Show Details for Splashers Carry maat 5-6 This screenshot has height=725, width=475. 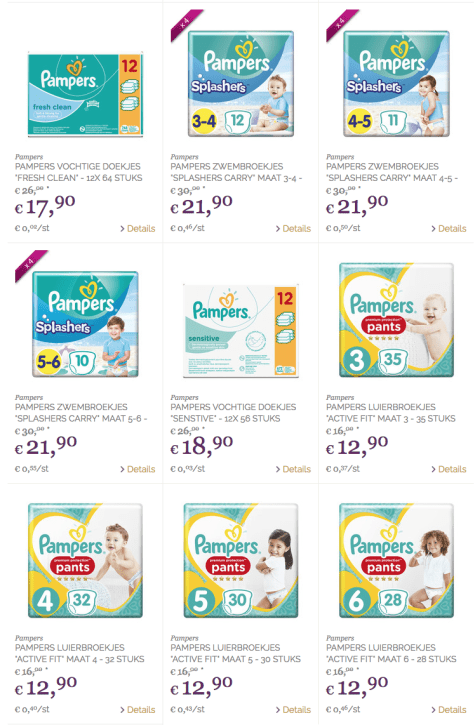(x=138, y=469)
